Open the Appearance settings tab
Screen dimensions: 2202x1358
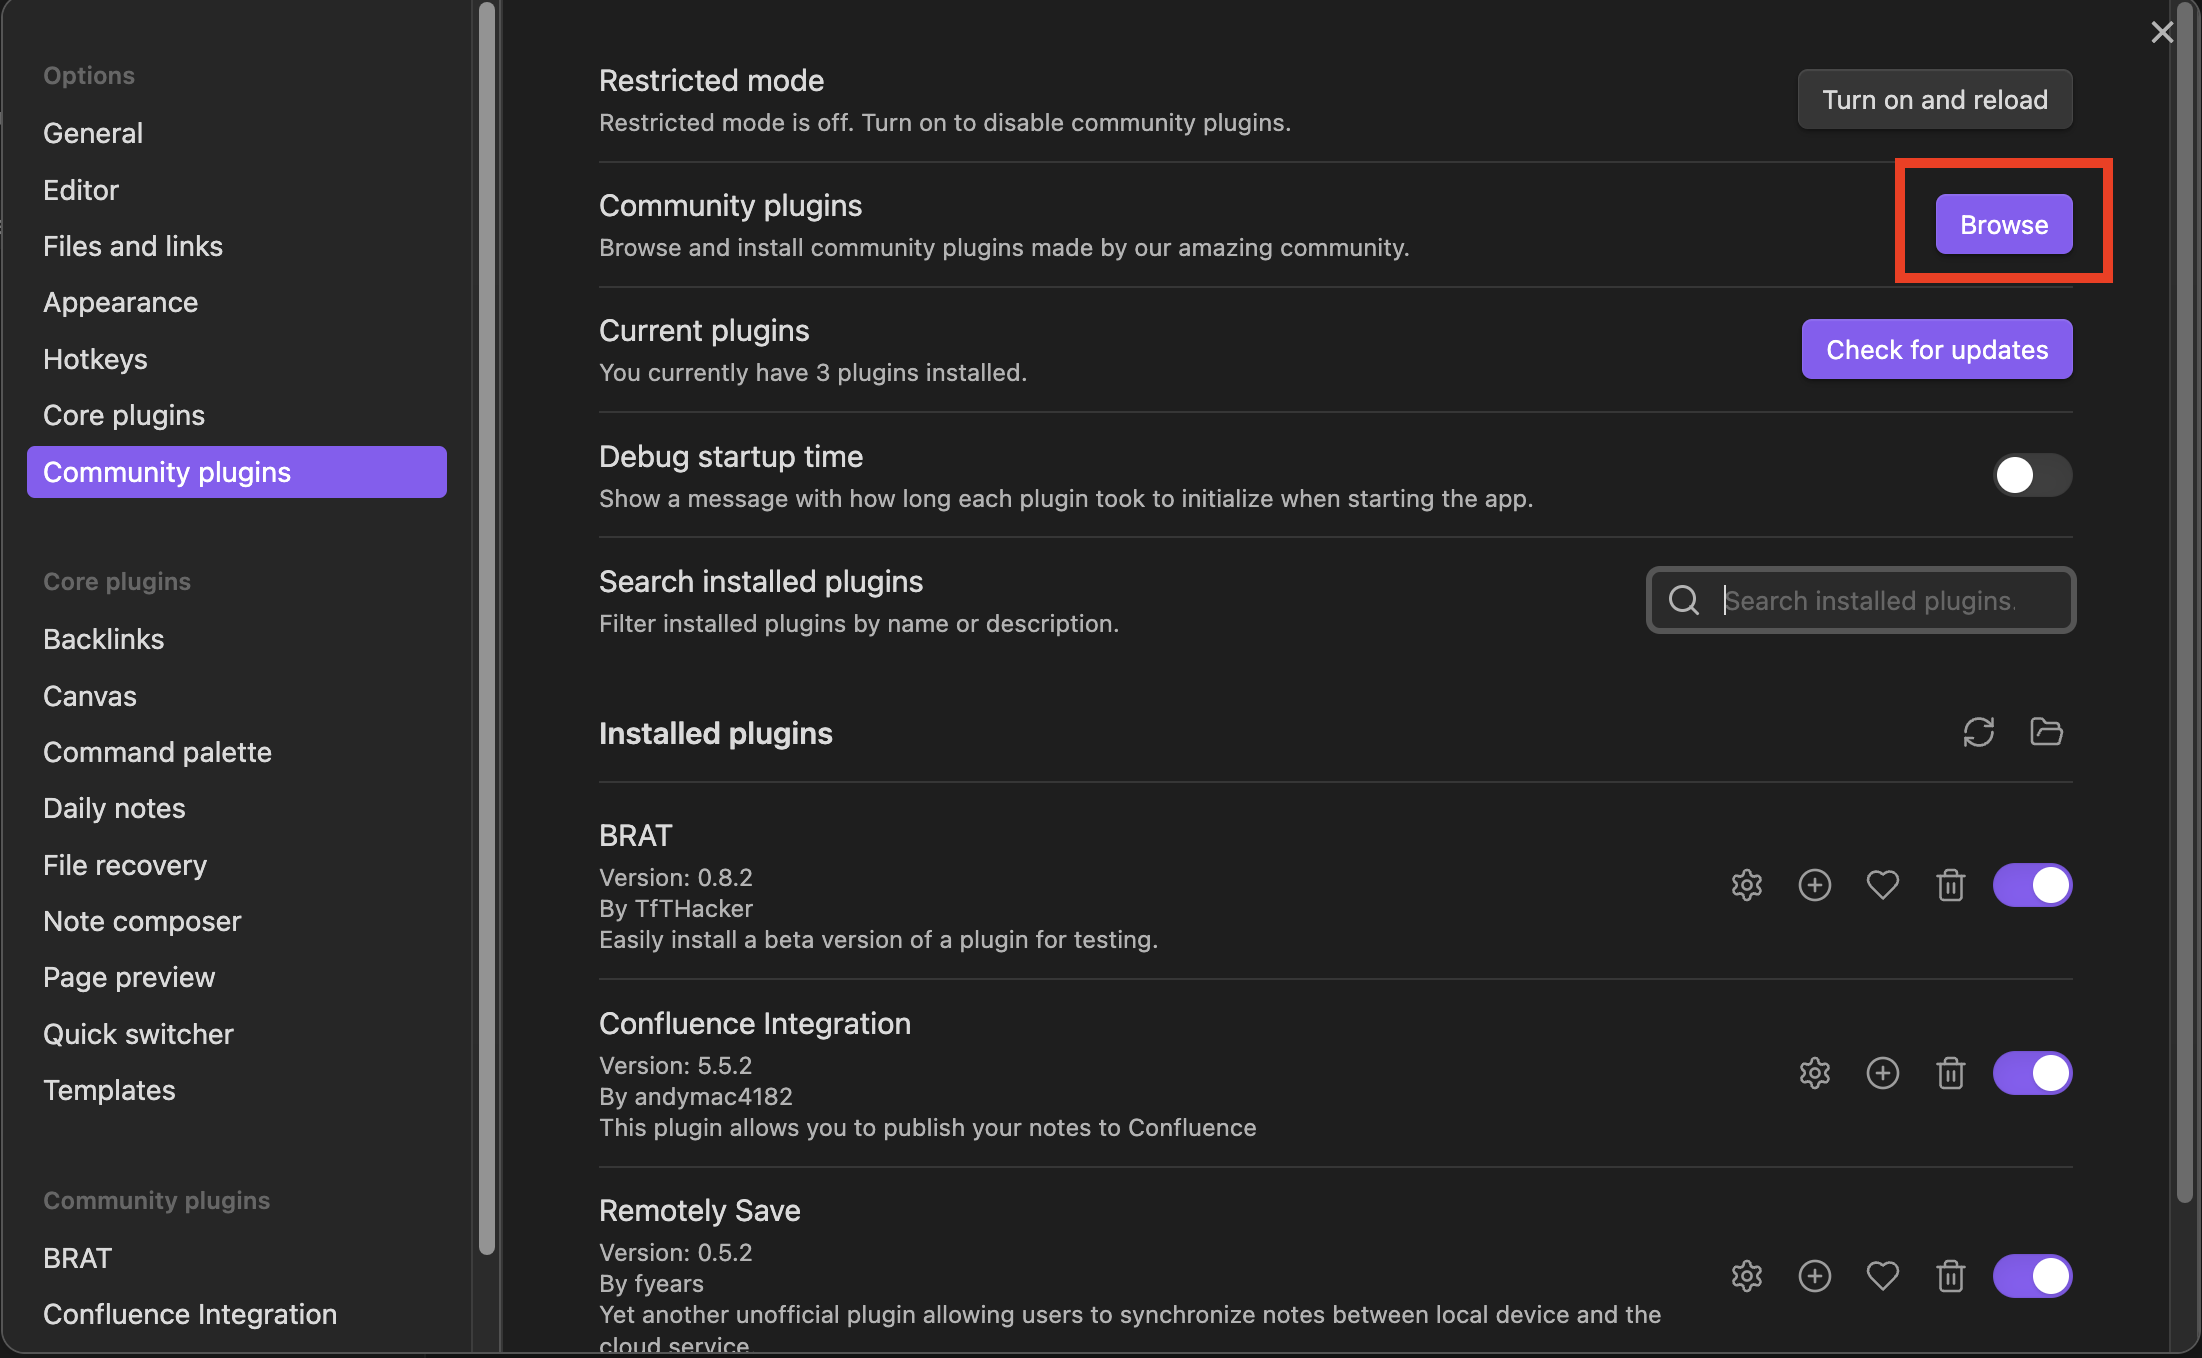coord(120,302)
